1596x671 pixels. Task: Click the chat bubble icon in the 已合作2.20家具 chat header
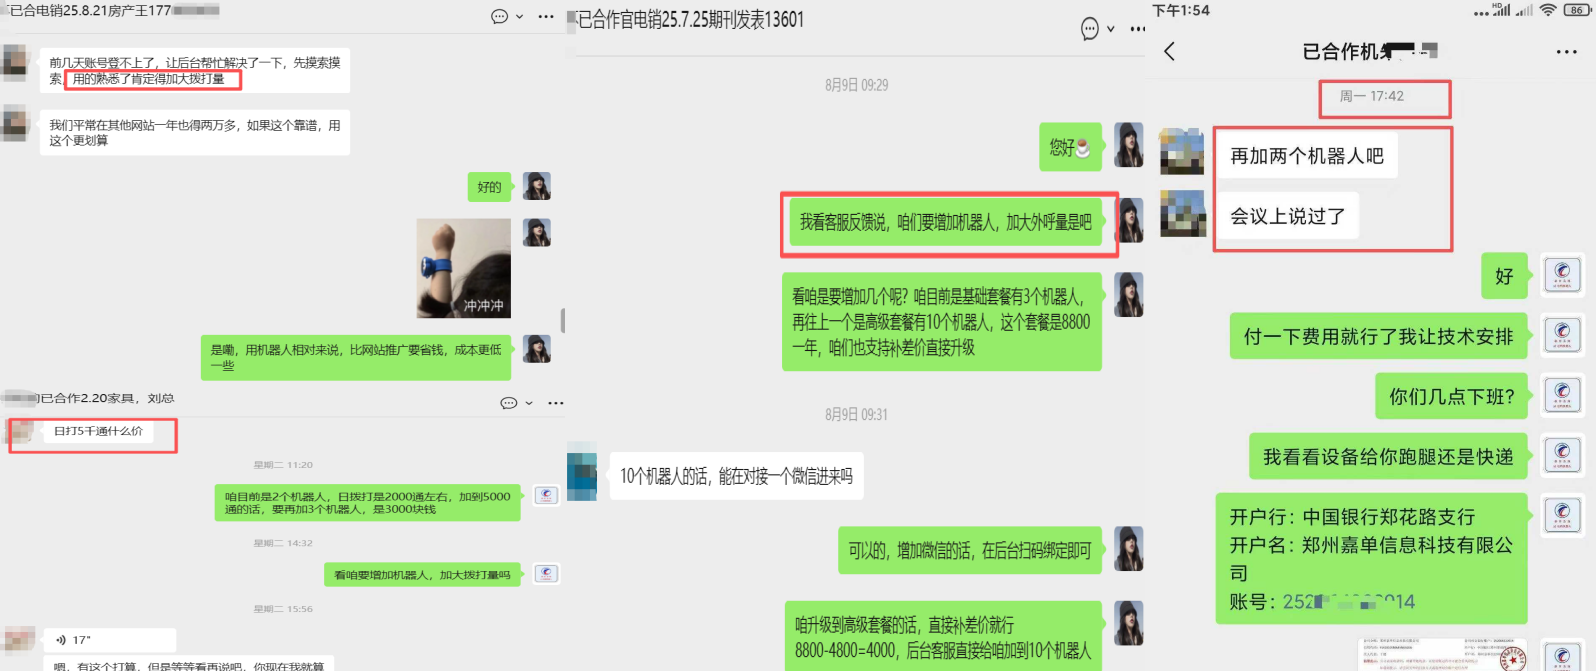pyautogui.click(x=508, y=403)
